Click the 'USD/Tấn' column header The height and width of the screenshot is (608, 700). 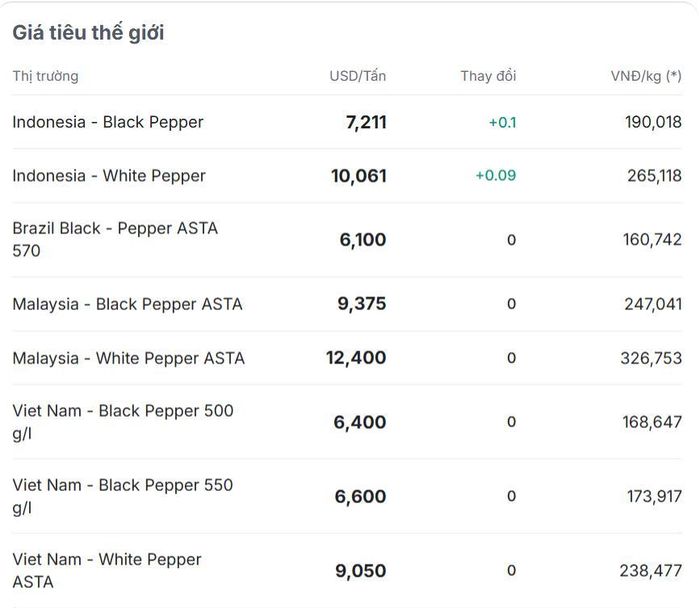pyautogui.click(x=358, y=76)
